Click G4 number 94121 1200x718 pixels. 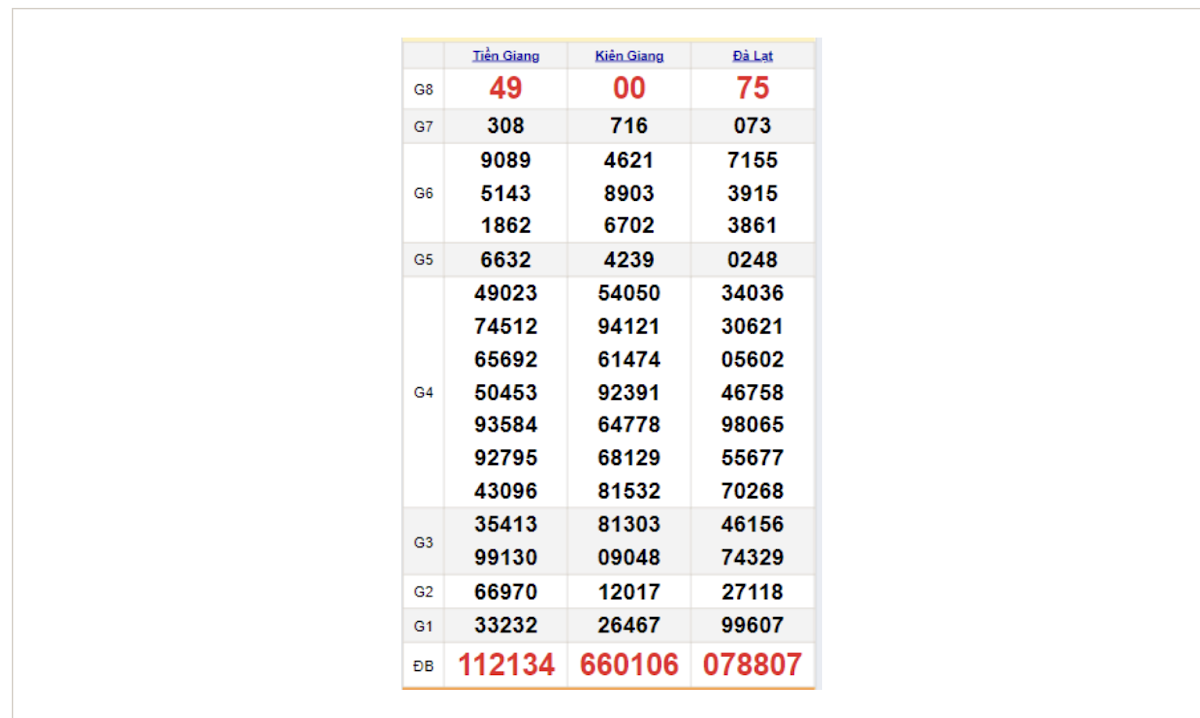pos(629,326)
